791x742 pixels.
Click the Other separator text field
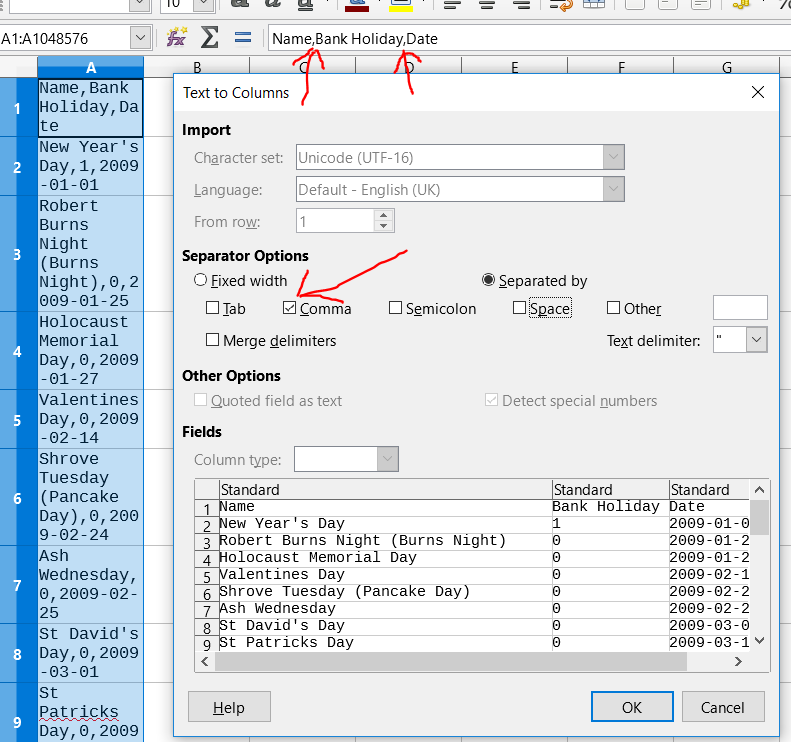(x=740, y=308)
